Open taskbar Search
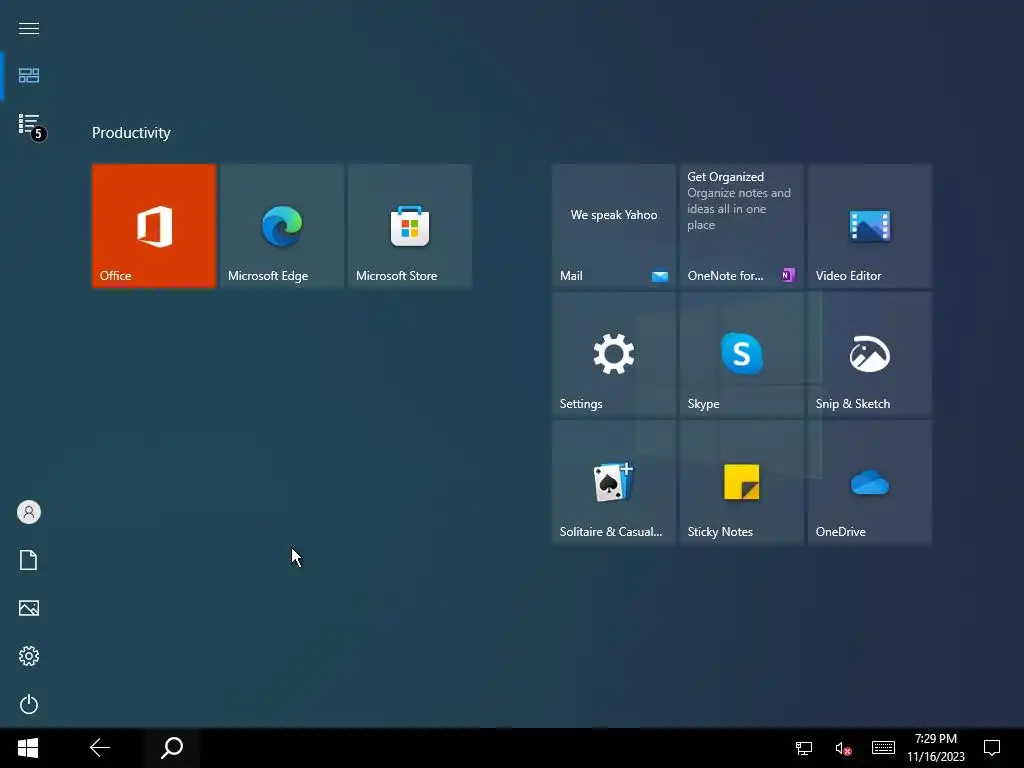 tap(172, 748)
